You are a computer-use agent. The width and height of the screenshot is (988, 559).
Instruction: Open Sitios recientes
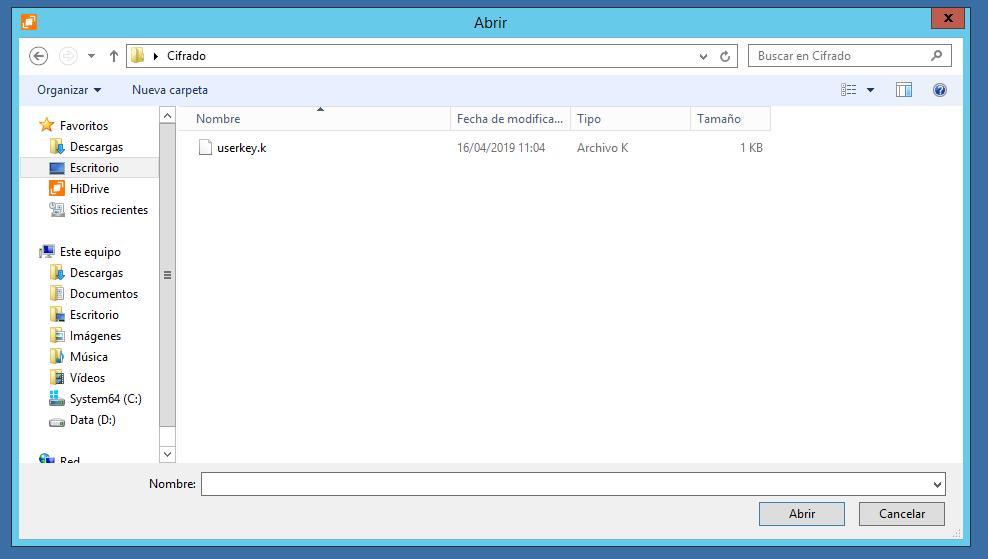pos(109,209)
